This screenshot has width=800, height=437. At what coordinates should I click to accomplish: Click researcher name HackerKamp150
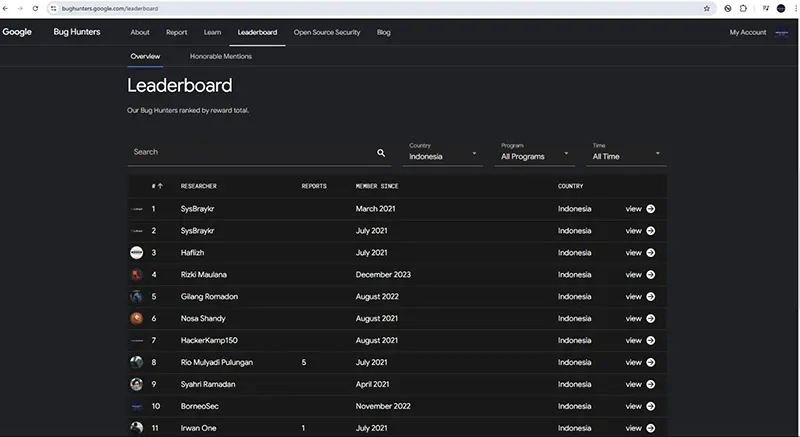coord(209,340)
